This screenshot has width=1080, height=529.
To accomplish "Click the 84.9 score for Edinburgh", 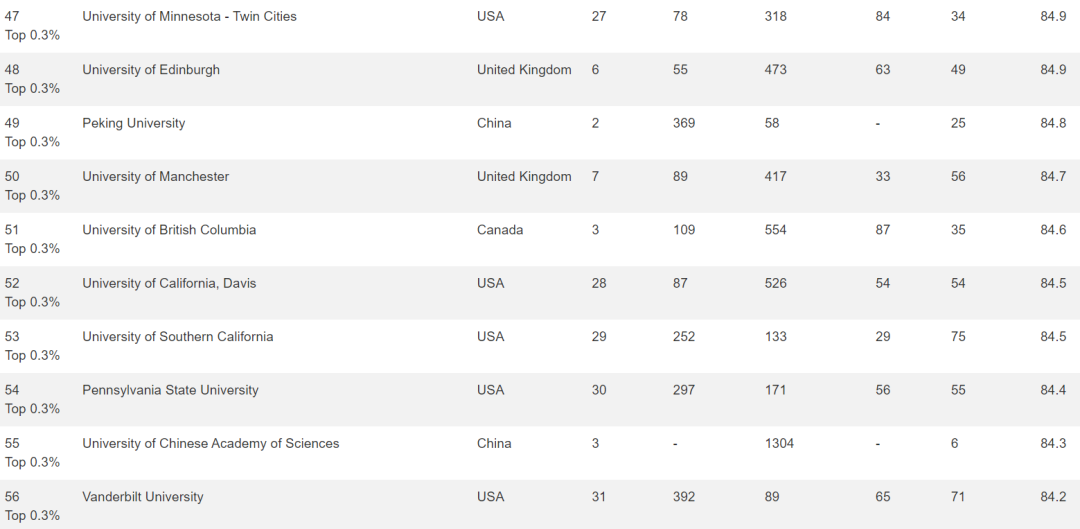I will [1053, 70].
